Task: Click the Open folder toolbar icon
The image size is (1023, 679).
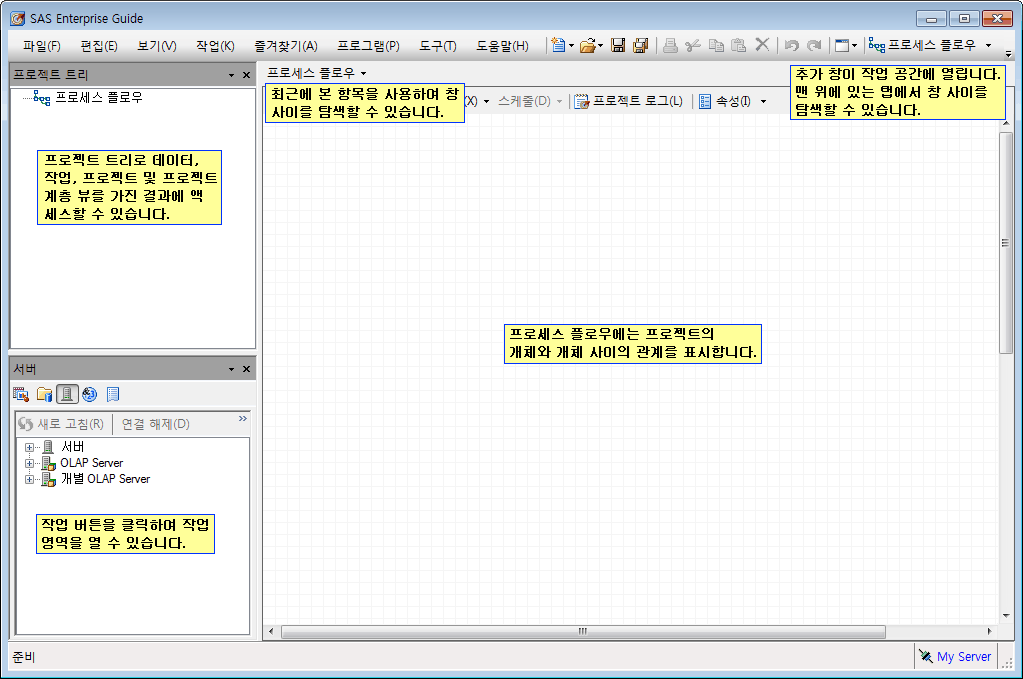Action: (x=588, y=45)
